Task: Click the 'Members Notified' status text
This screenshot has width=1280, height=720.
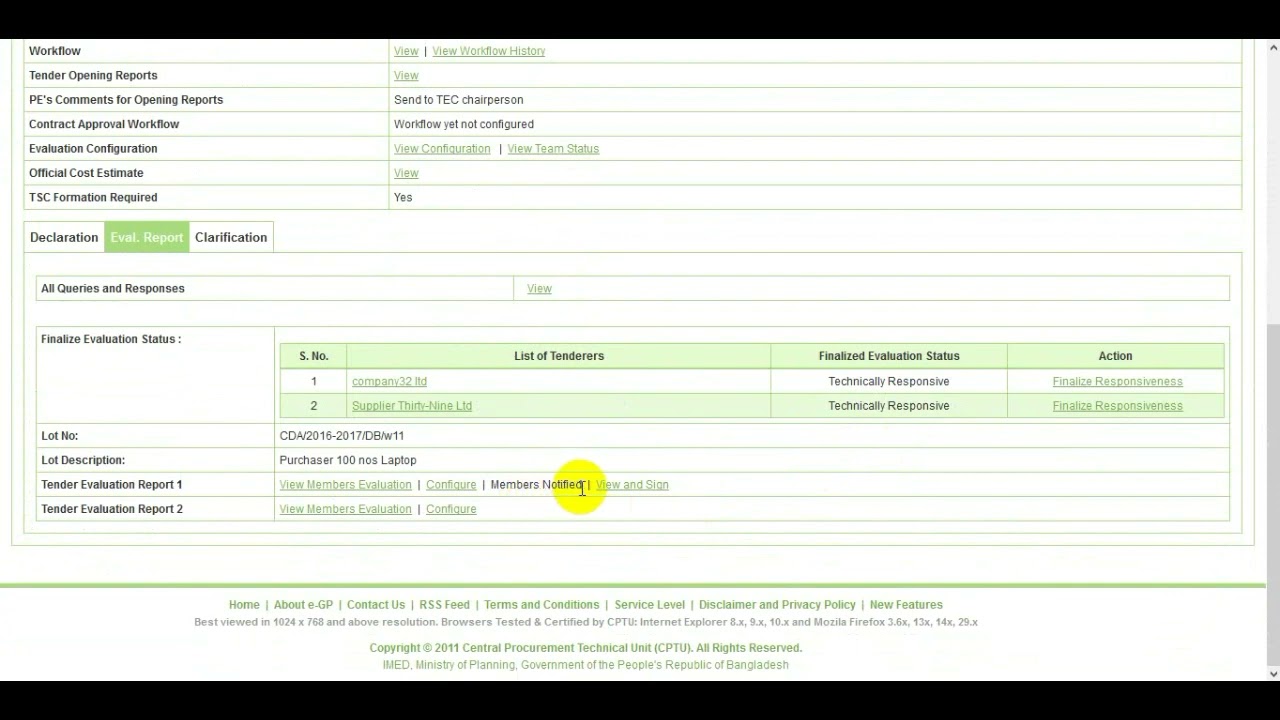Action: tap(537, 485)
